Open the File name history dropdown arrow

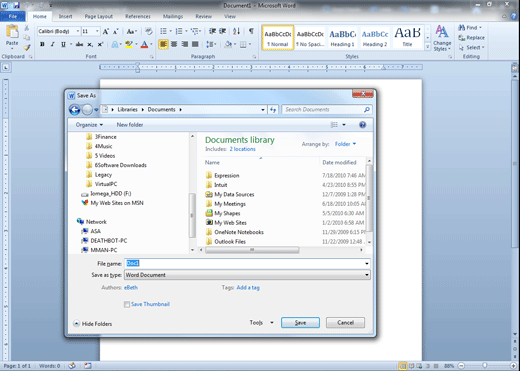[367, 264]
